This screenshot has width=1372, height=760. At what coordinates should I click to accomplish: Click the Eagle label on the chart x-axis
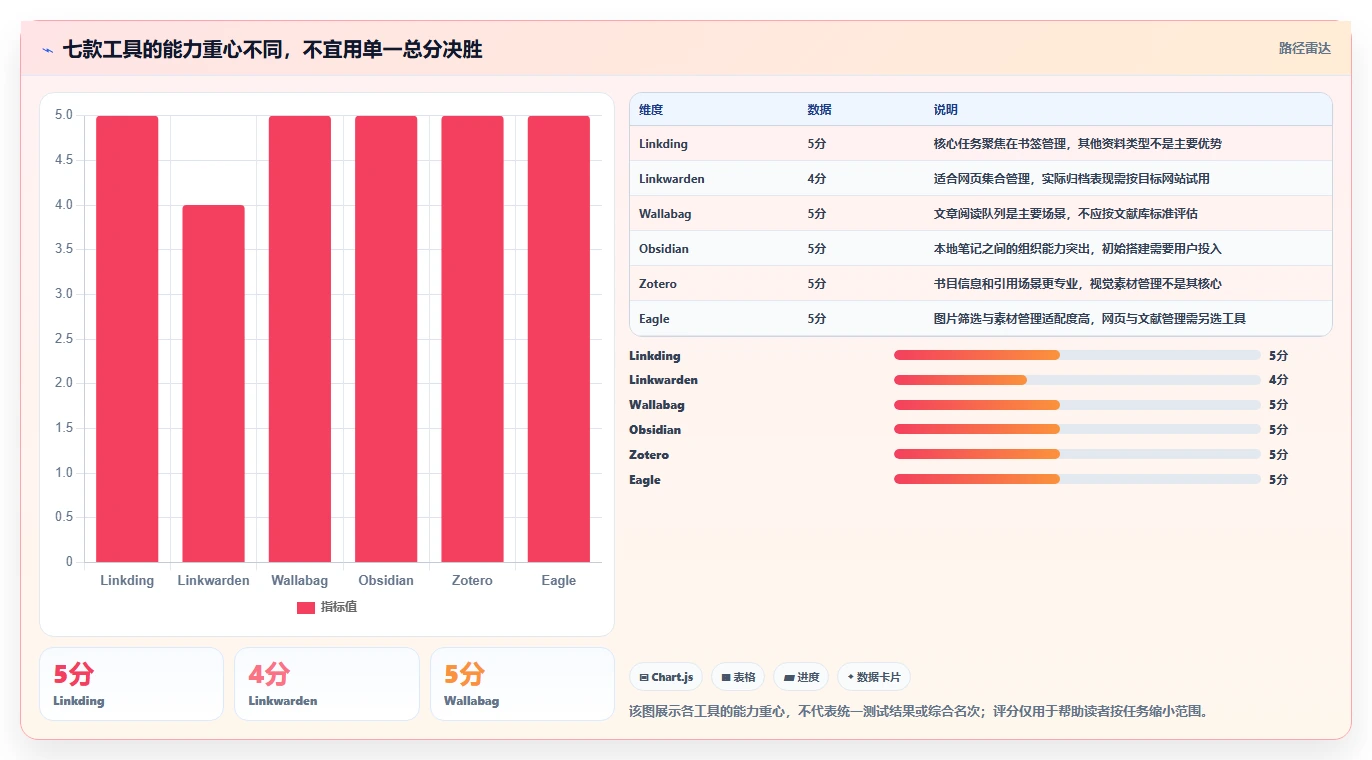point(559,581)
